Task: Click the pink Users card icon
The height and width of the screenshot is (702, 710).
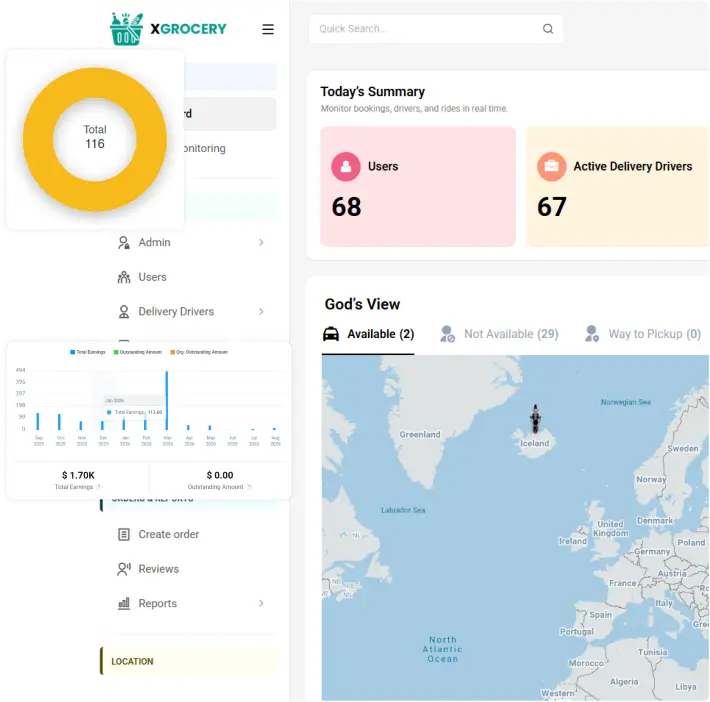Action: tap(345, 166)
